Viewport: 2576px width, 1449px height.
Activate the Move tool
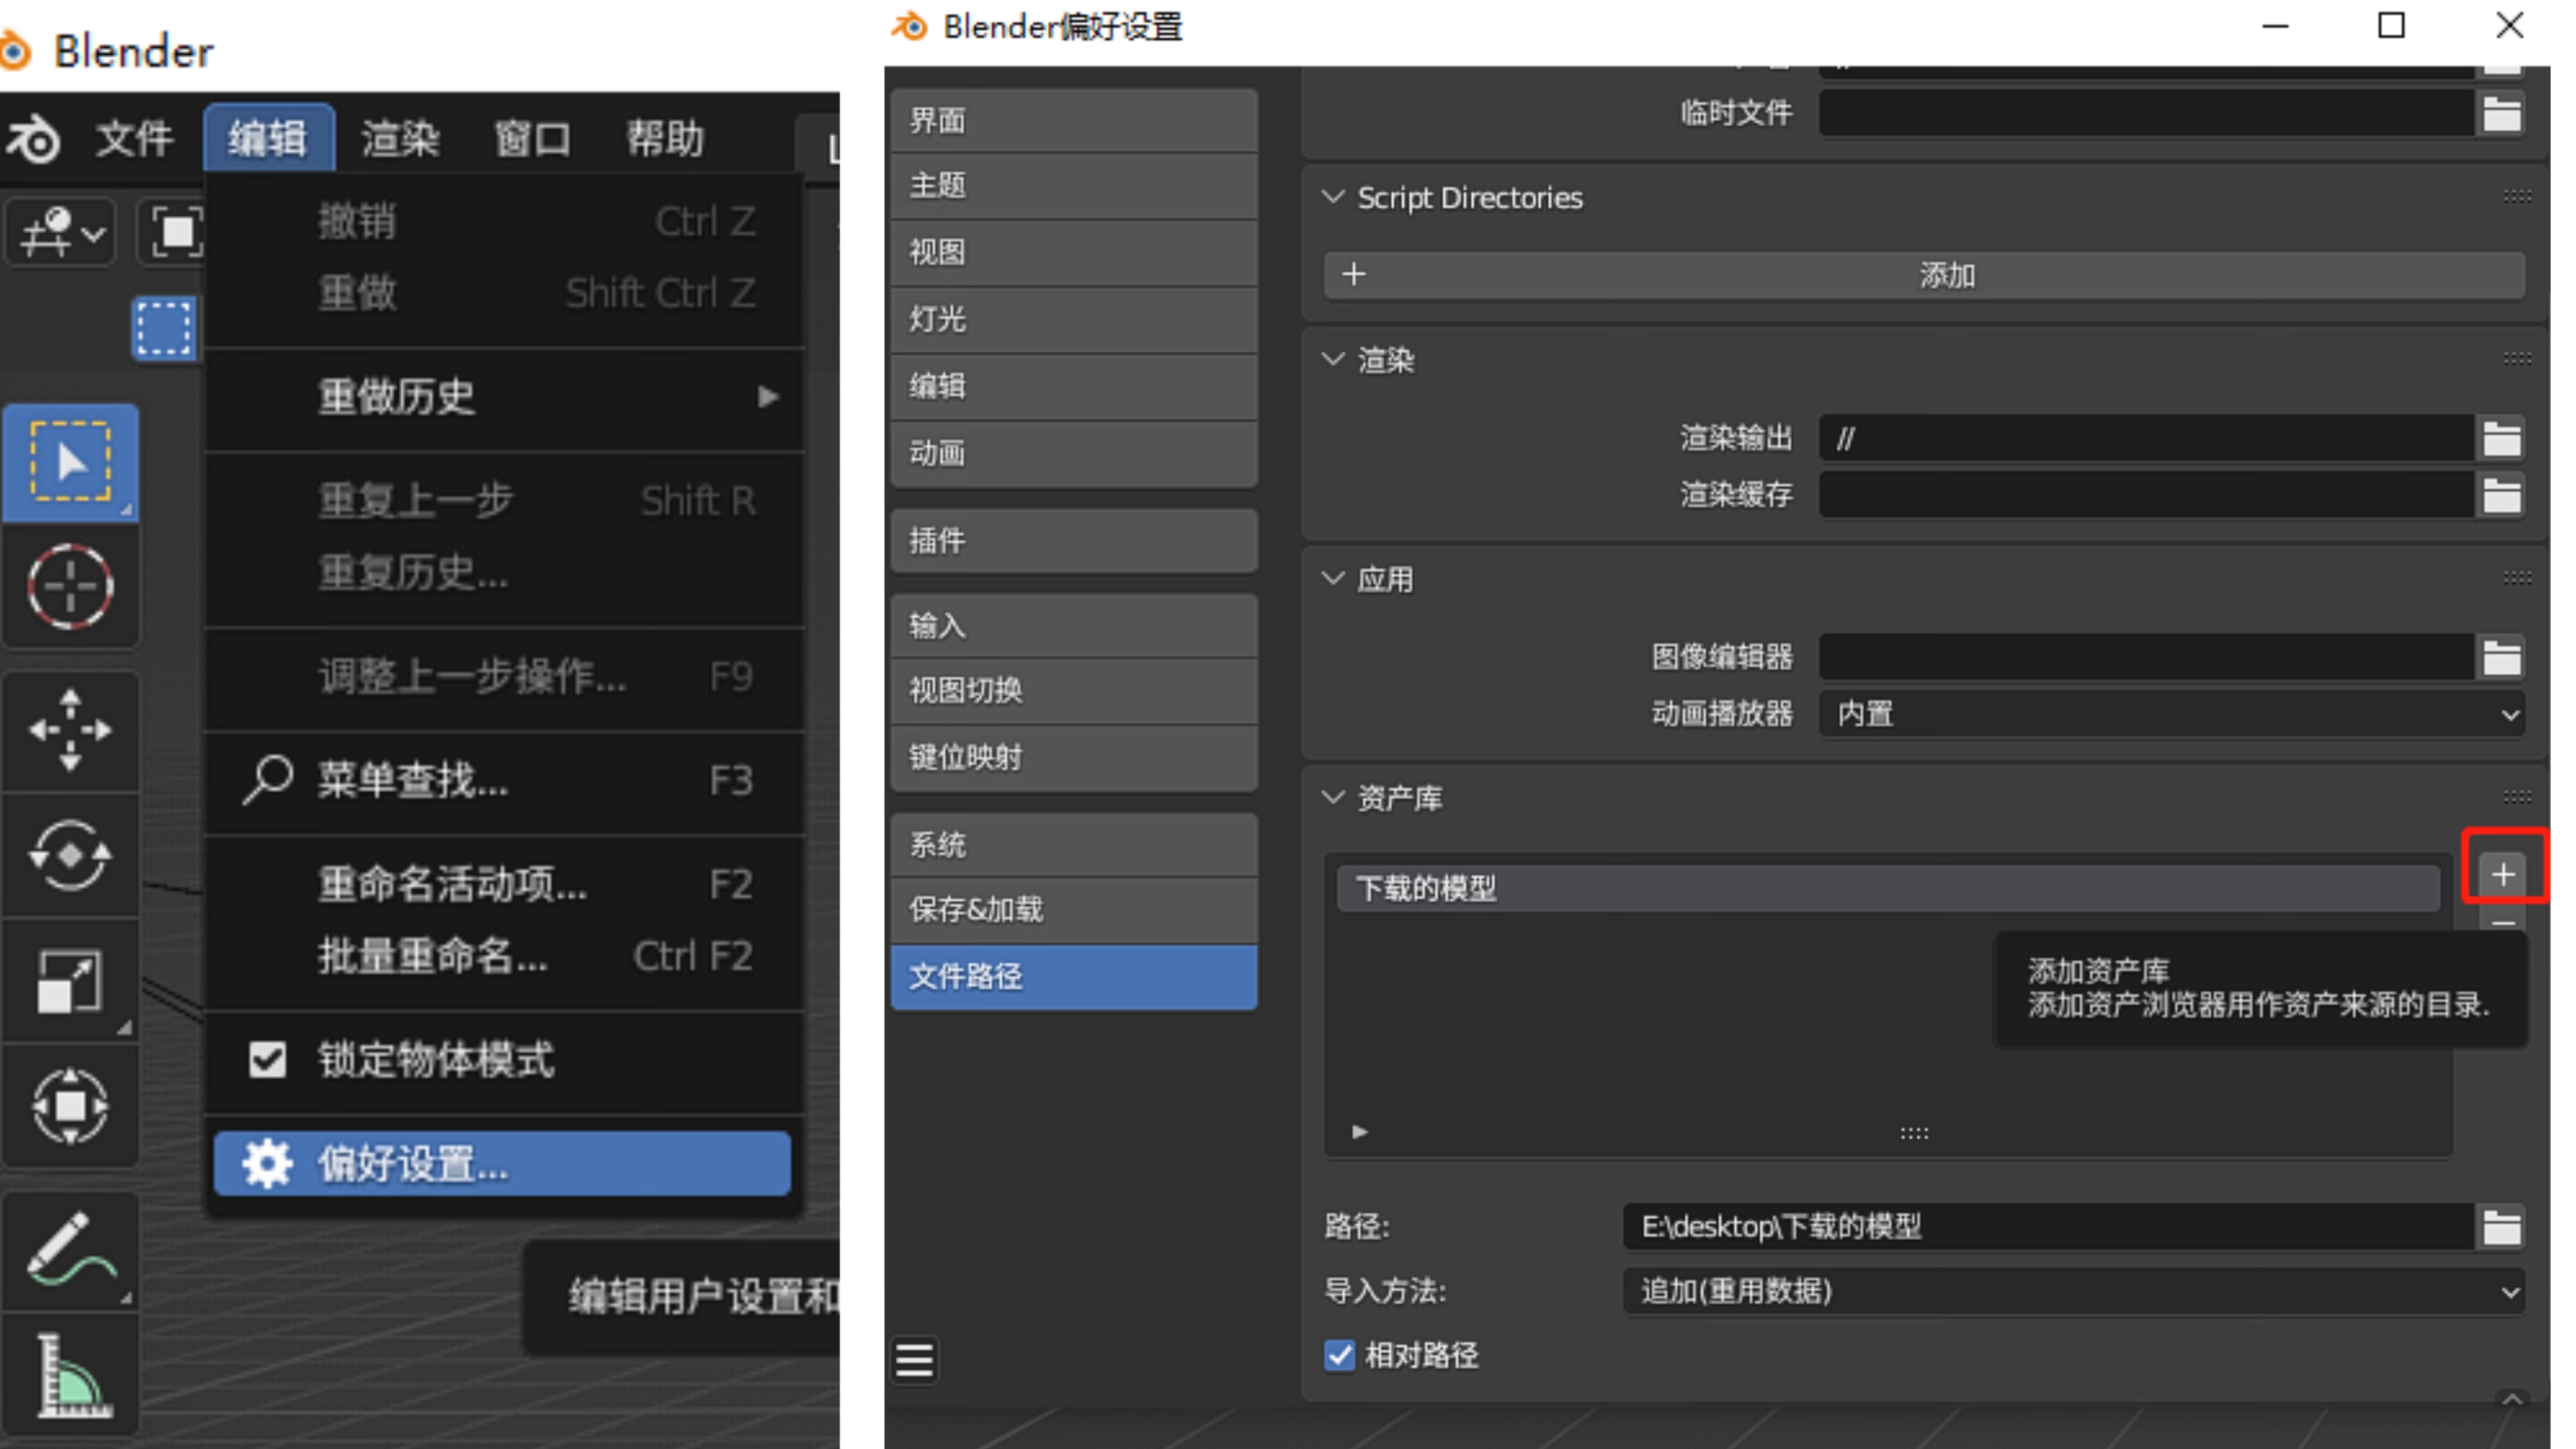coord(70,730)
